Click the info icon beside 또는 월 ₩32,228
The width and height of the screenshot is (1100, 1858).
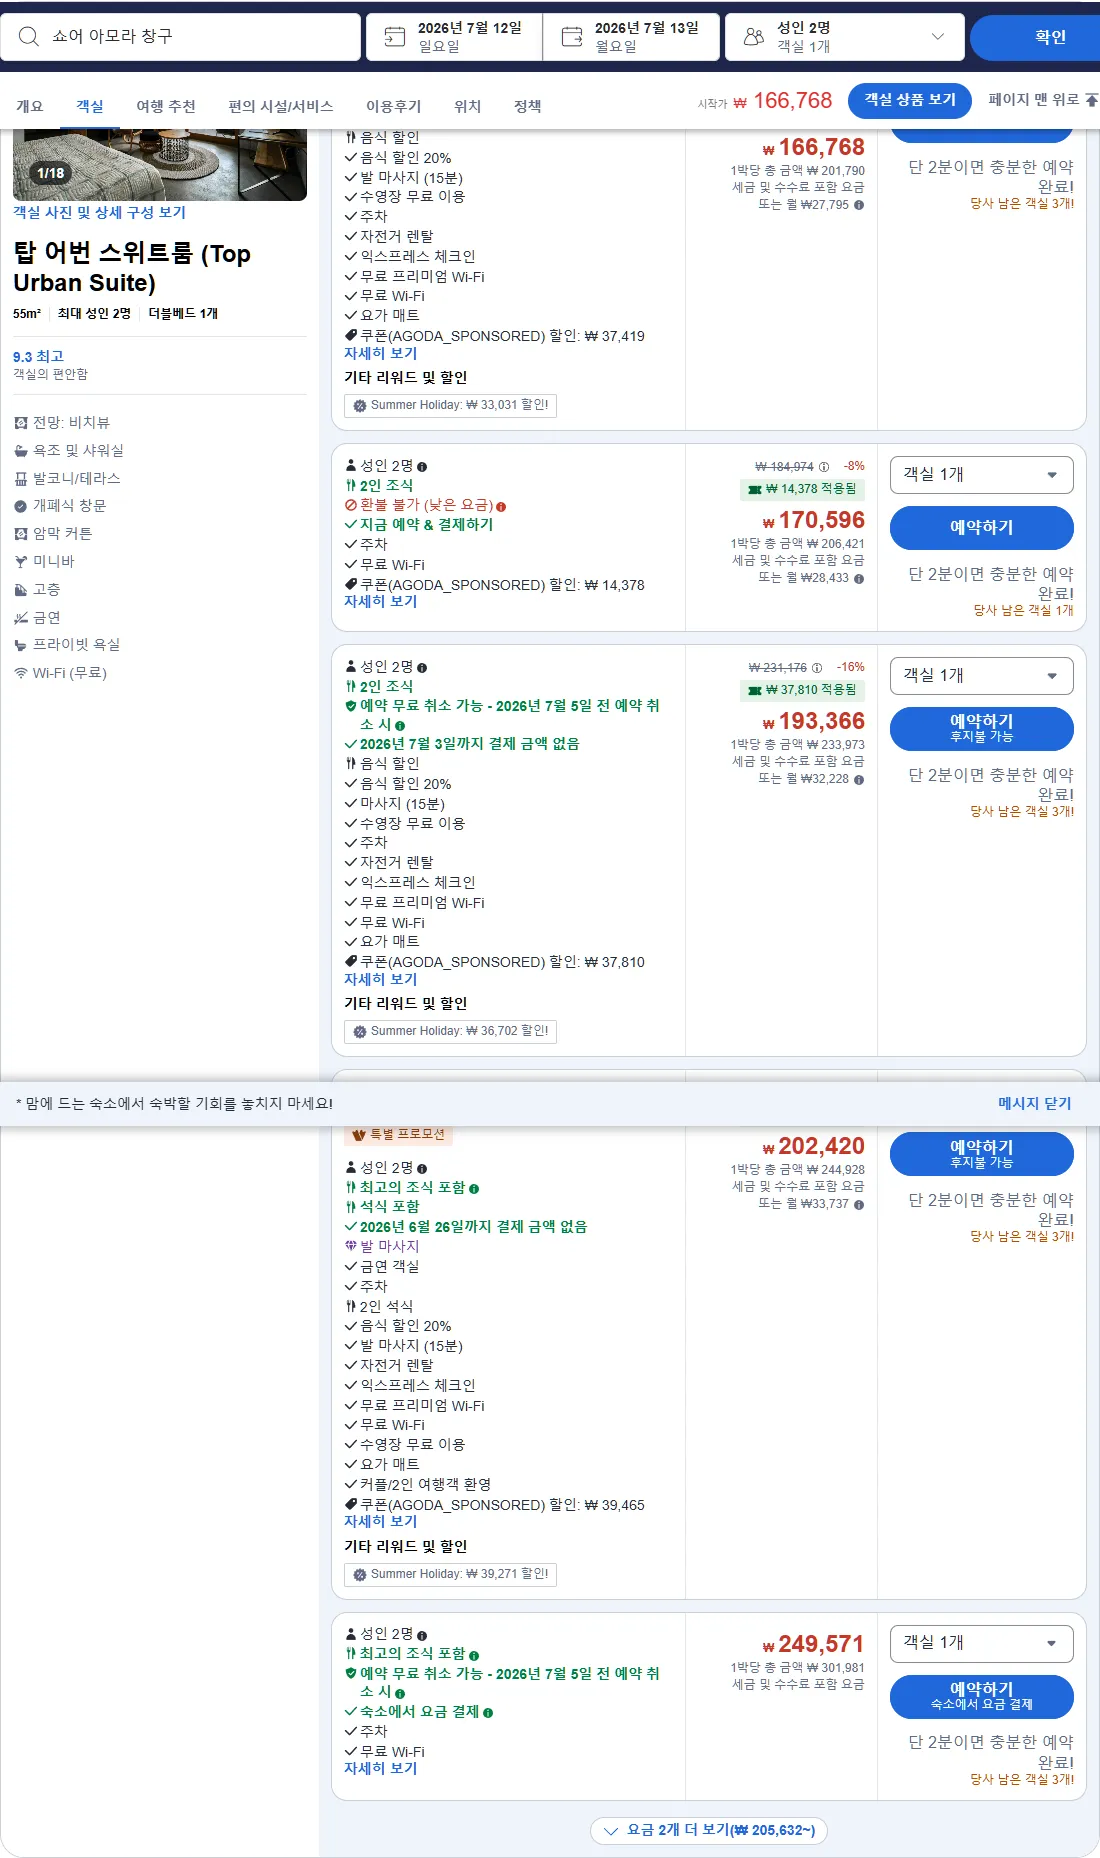[x=859, y=779]
